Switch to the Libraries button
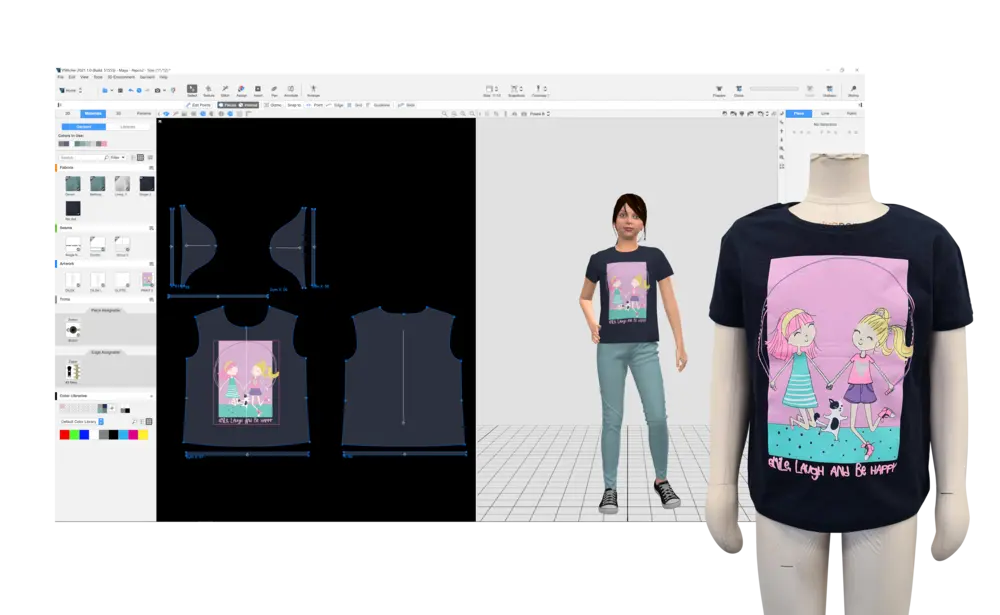 [128, 127]
